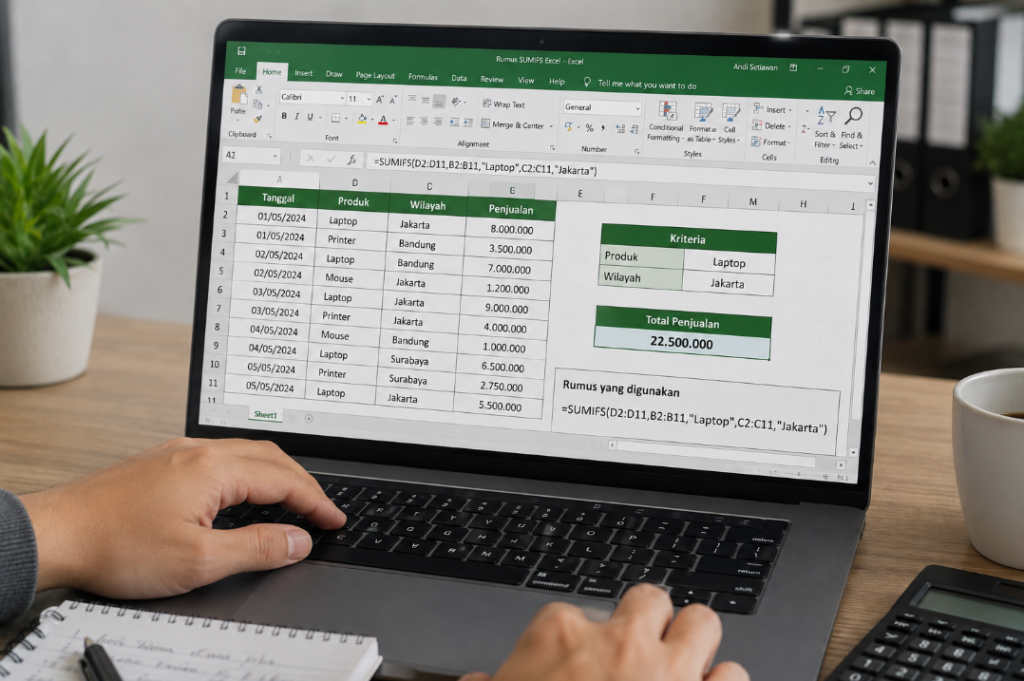The width and height of the screenshot is (1024, 681).
Task: Apply the red Font Color
Action: click(383, 120)
